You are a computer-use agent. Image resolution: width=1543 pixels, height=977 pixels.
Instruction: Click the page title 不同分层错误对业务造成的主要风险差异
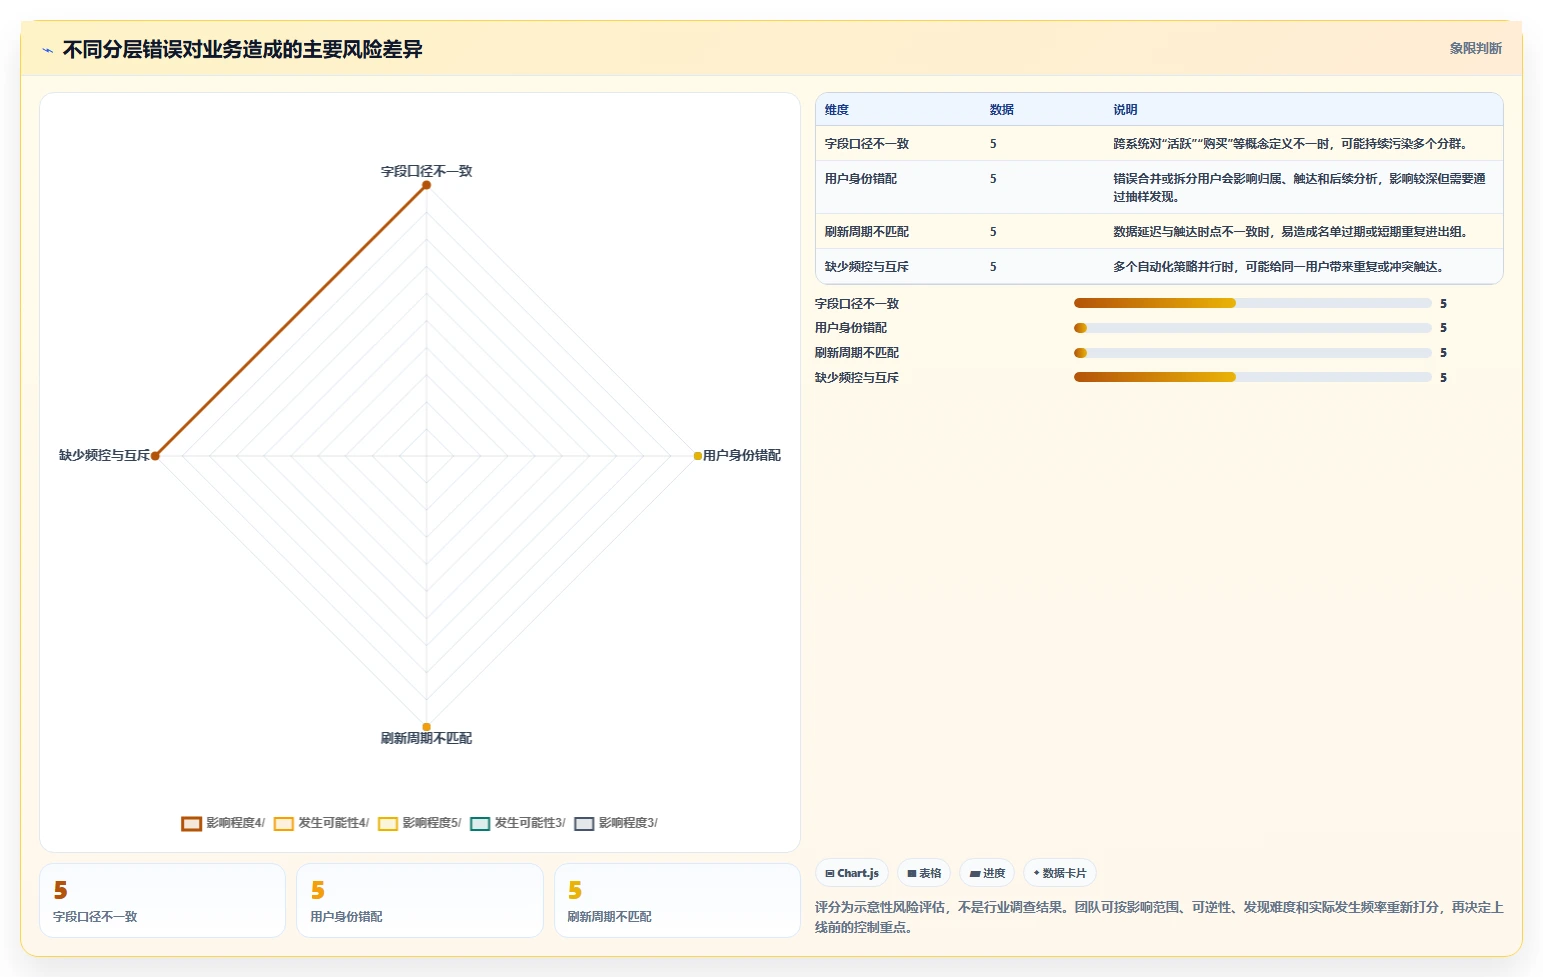242,50
